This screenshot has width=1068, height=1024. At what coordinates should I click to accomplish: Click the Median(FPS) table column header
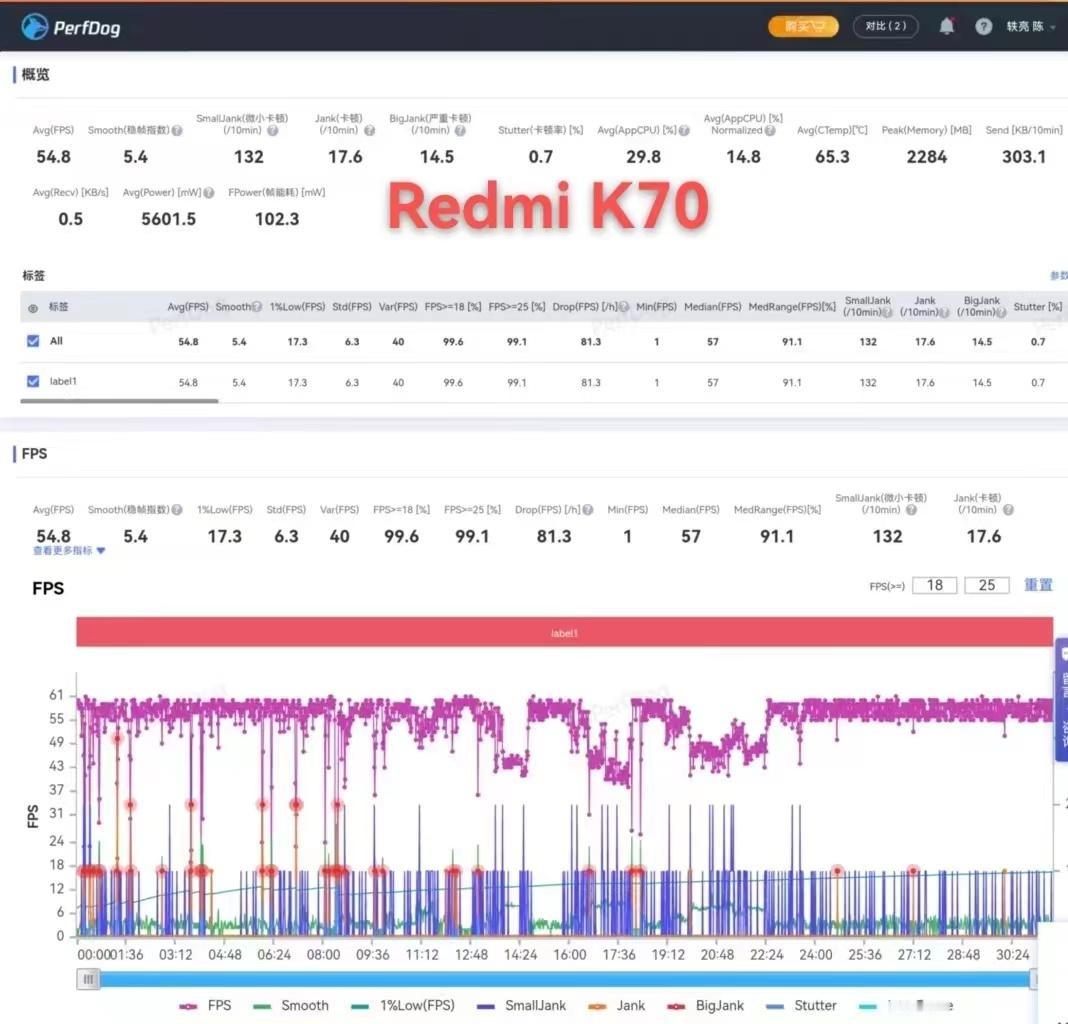point(712,307)
